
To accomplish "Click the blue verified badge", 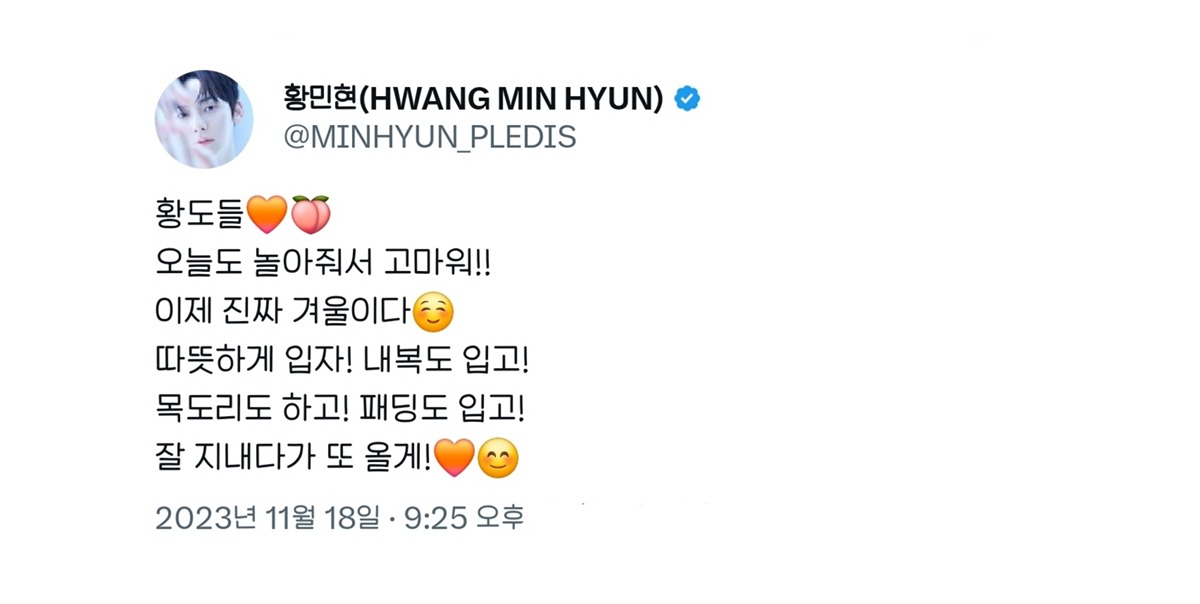I will [687, 98].
